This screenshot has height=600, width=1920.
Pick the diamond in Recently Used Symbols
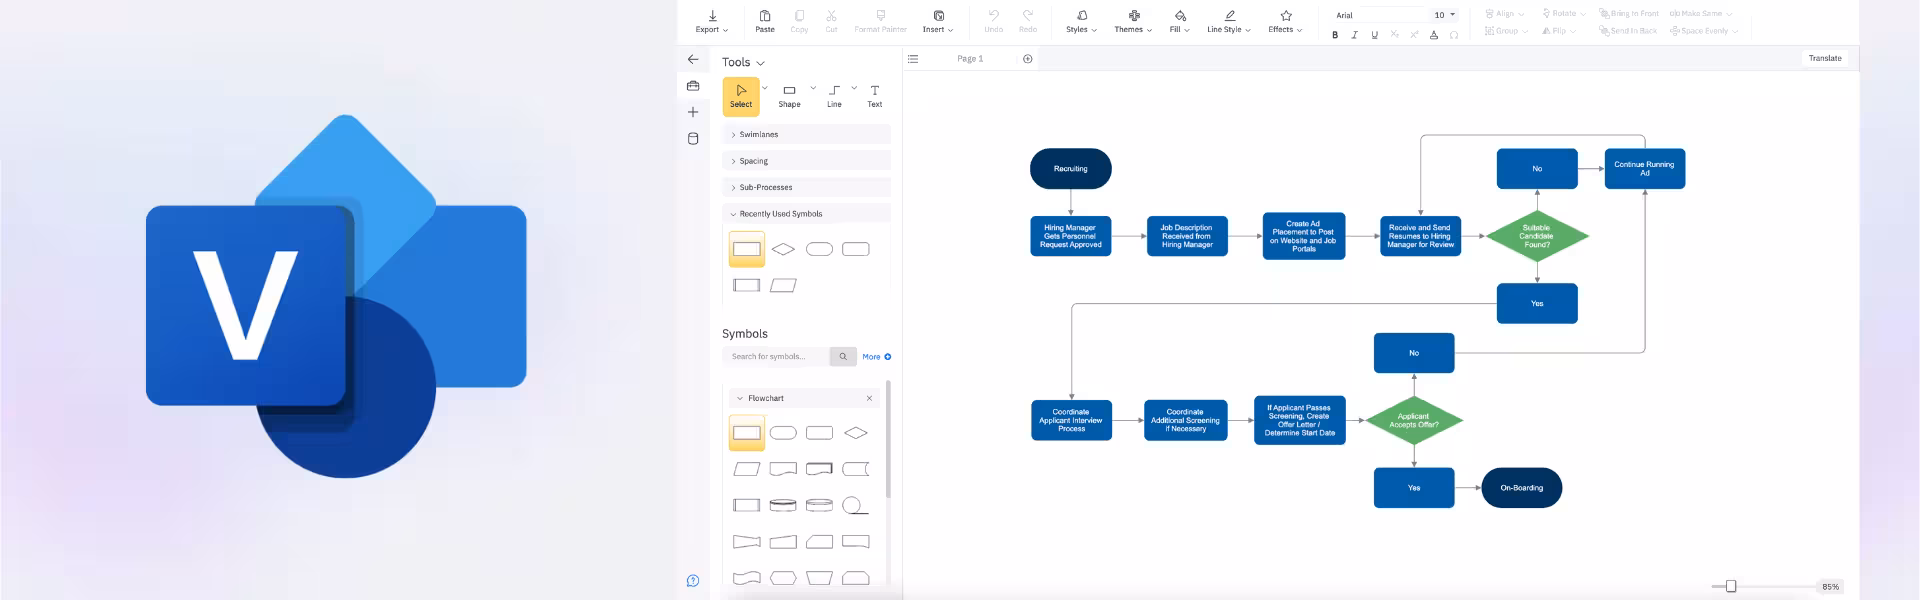(x=783, y=249)
